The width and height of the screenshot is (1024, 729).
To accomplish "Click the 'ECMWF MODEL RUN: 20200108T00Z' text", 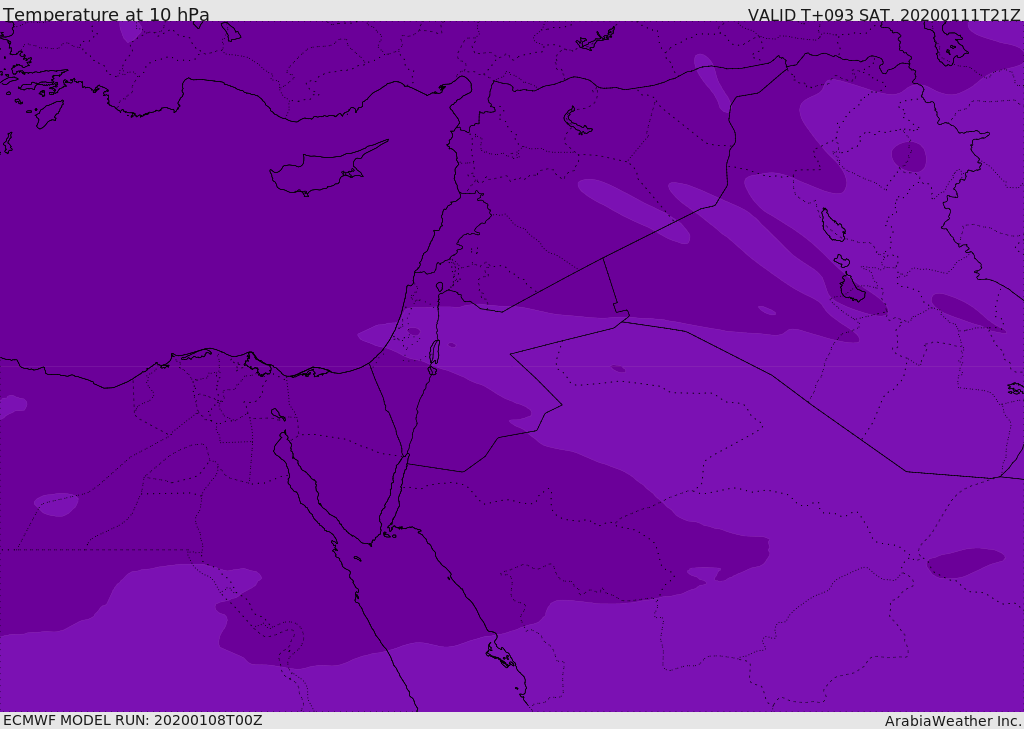I will tap(133, 720).
